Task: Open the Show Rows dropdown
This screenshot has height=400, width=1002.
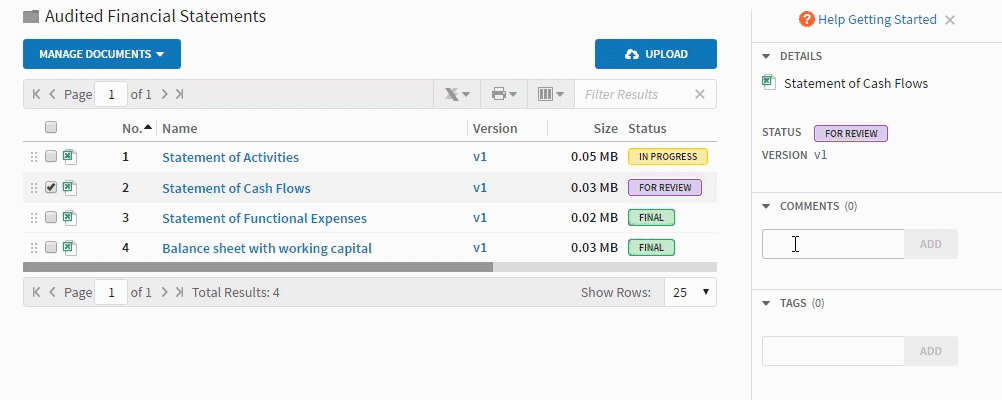Action: coord(692,293)
